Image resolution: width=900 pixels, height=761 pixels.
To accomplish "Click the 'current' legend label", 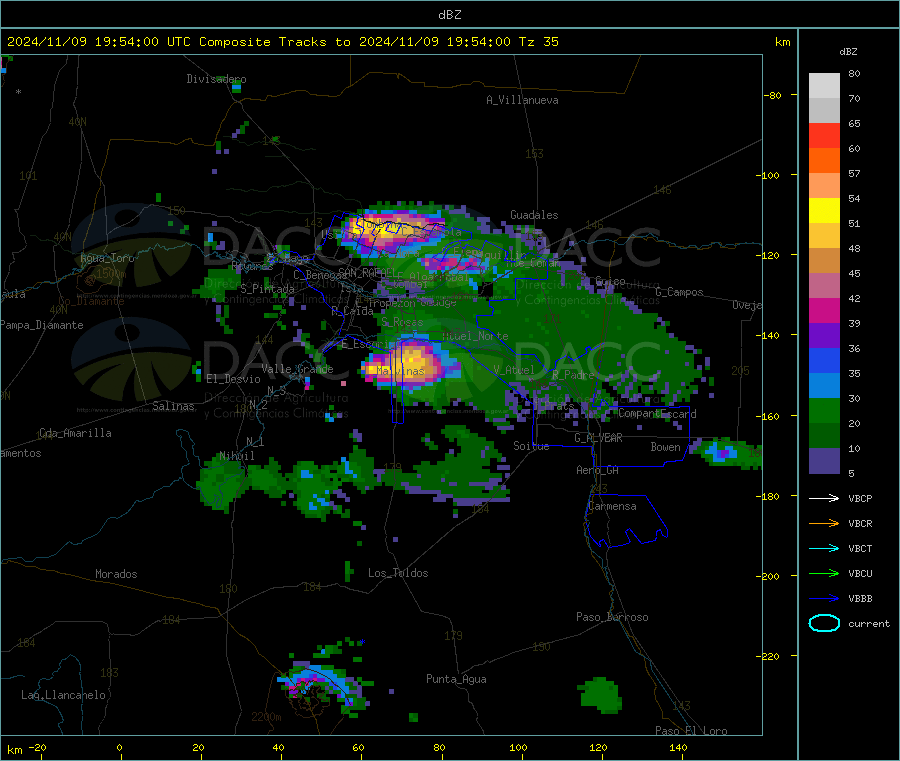I will [869, 623].
